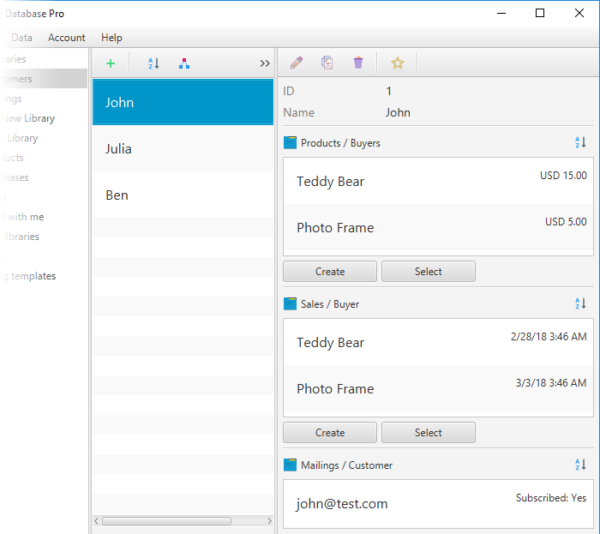Add a new record with green plus icon
Image resolution: width=600 pixels, height=534 pixels.
tap(111, 63)
